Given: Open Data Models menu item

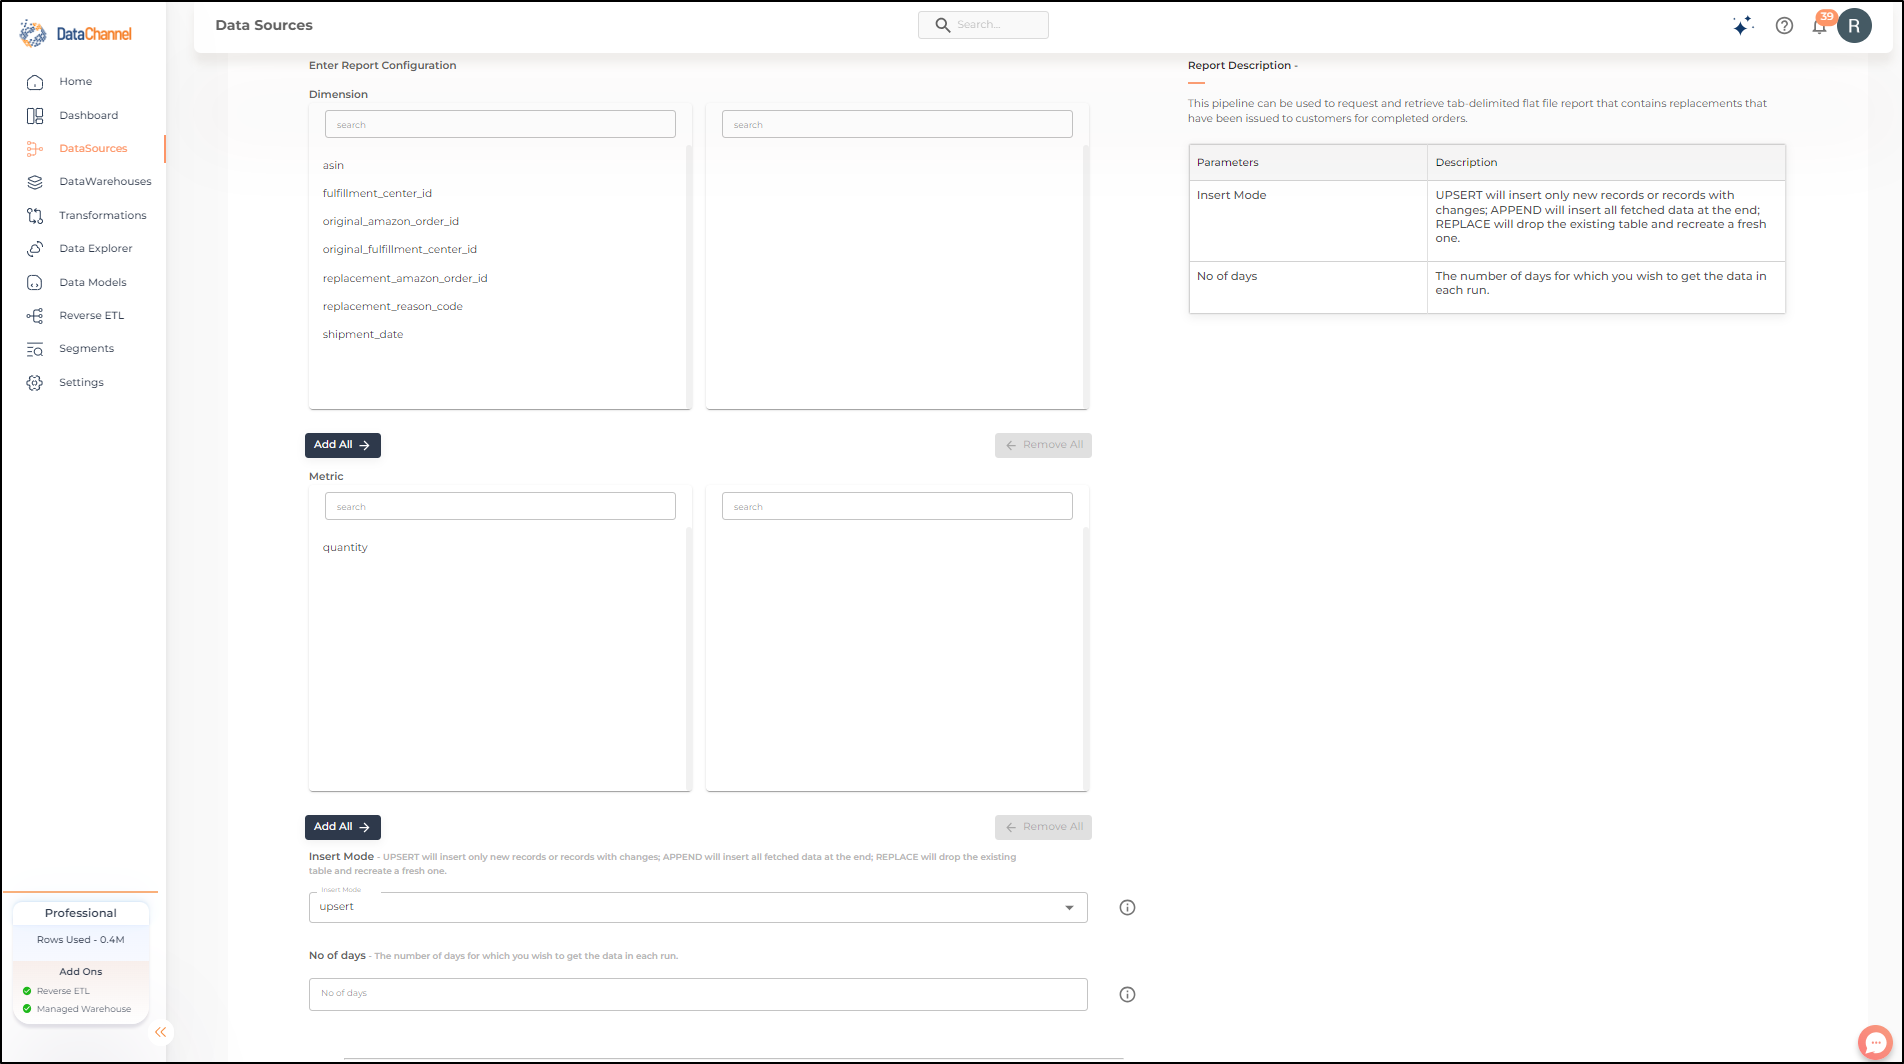Looking at the screenshot, I should 93,283.
